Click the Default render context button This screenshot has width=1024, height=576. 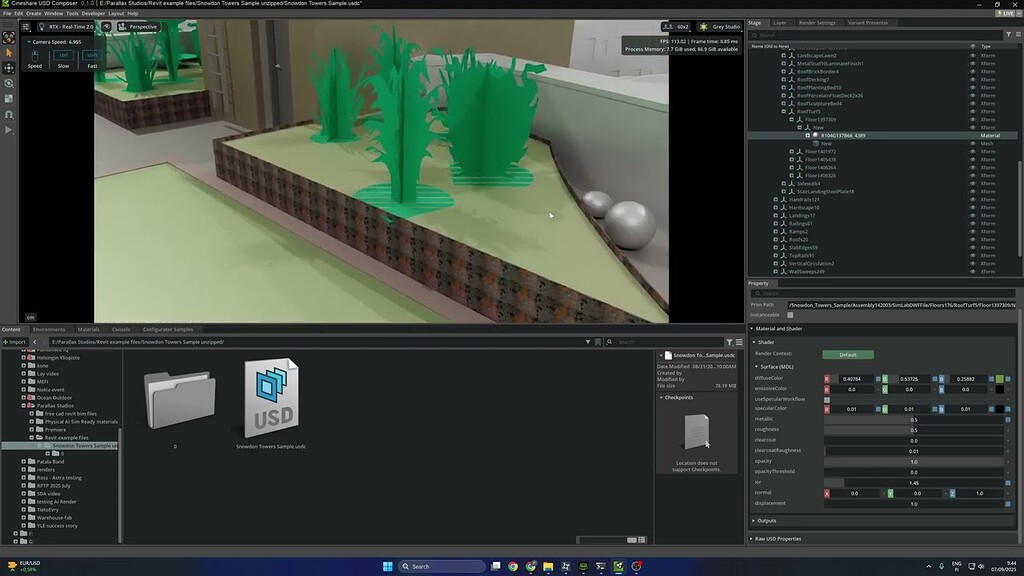tap(848, 354)
